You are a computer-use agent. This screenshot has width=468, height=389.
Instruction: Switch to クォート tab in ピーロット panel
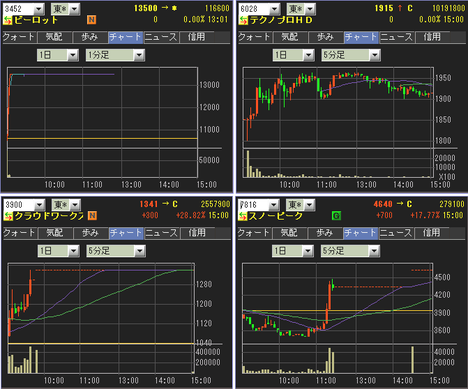click(x=19, y=37)
